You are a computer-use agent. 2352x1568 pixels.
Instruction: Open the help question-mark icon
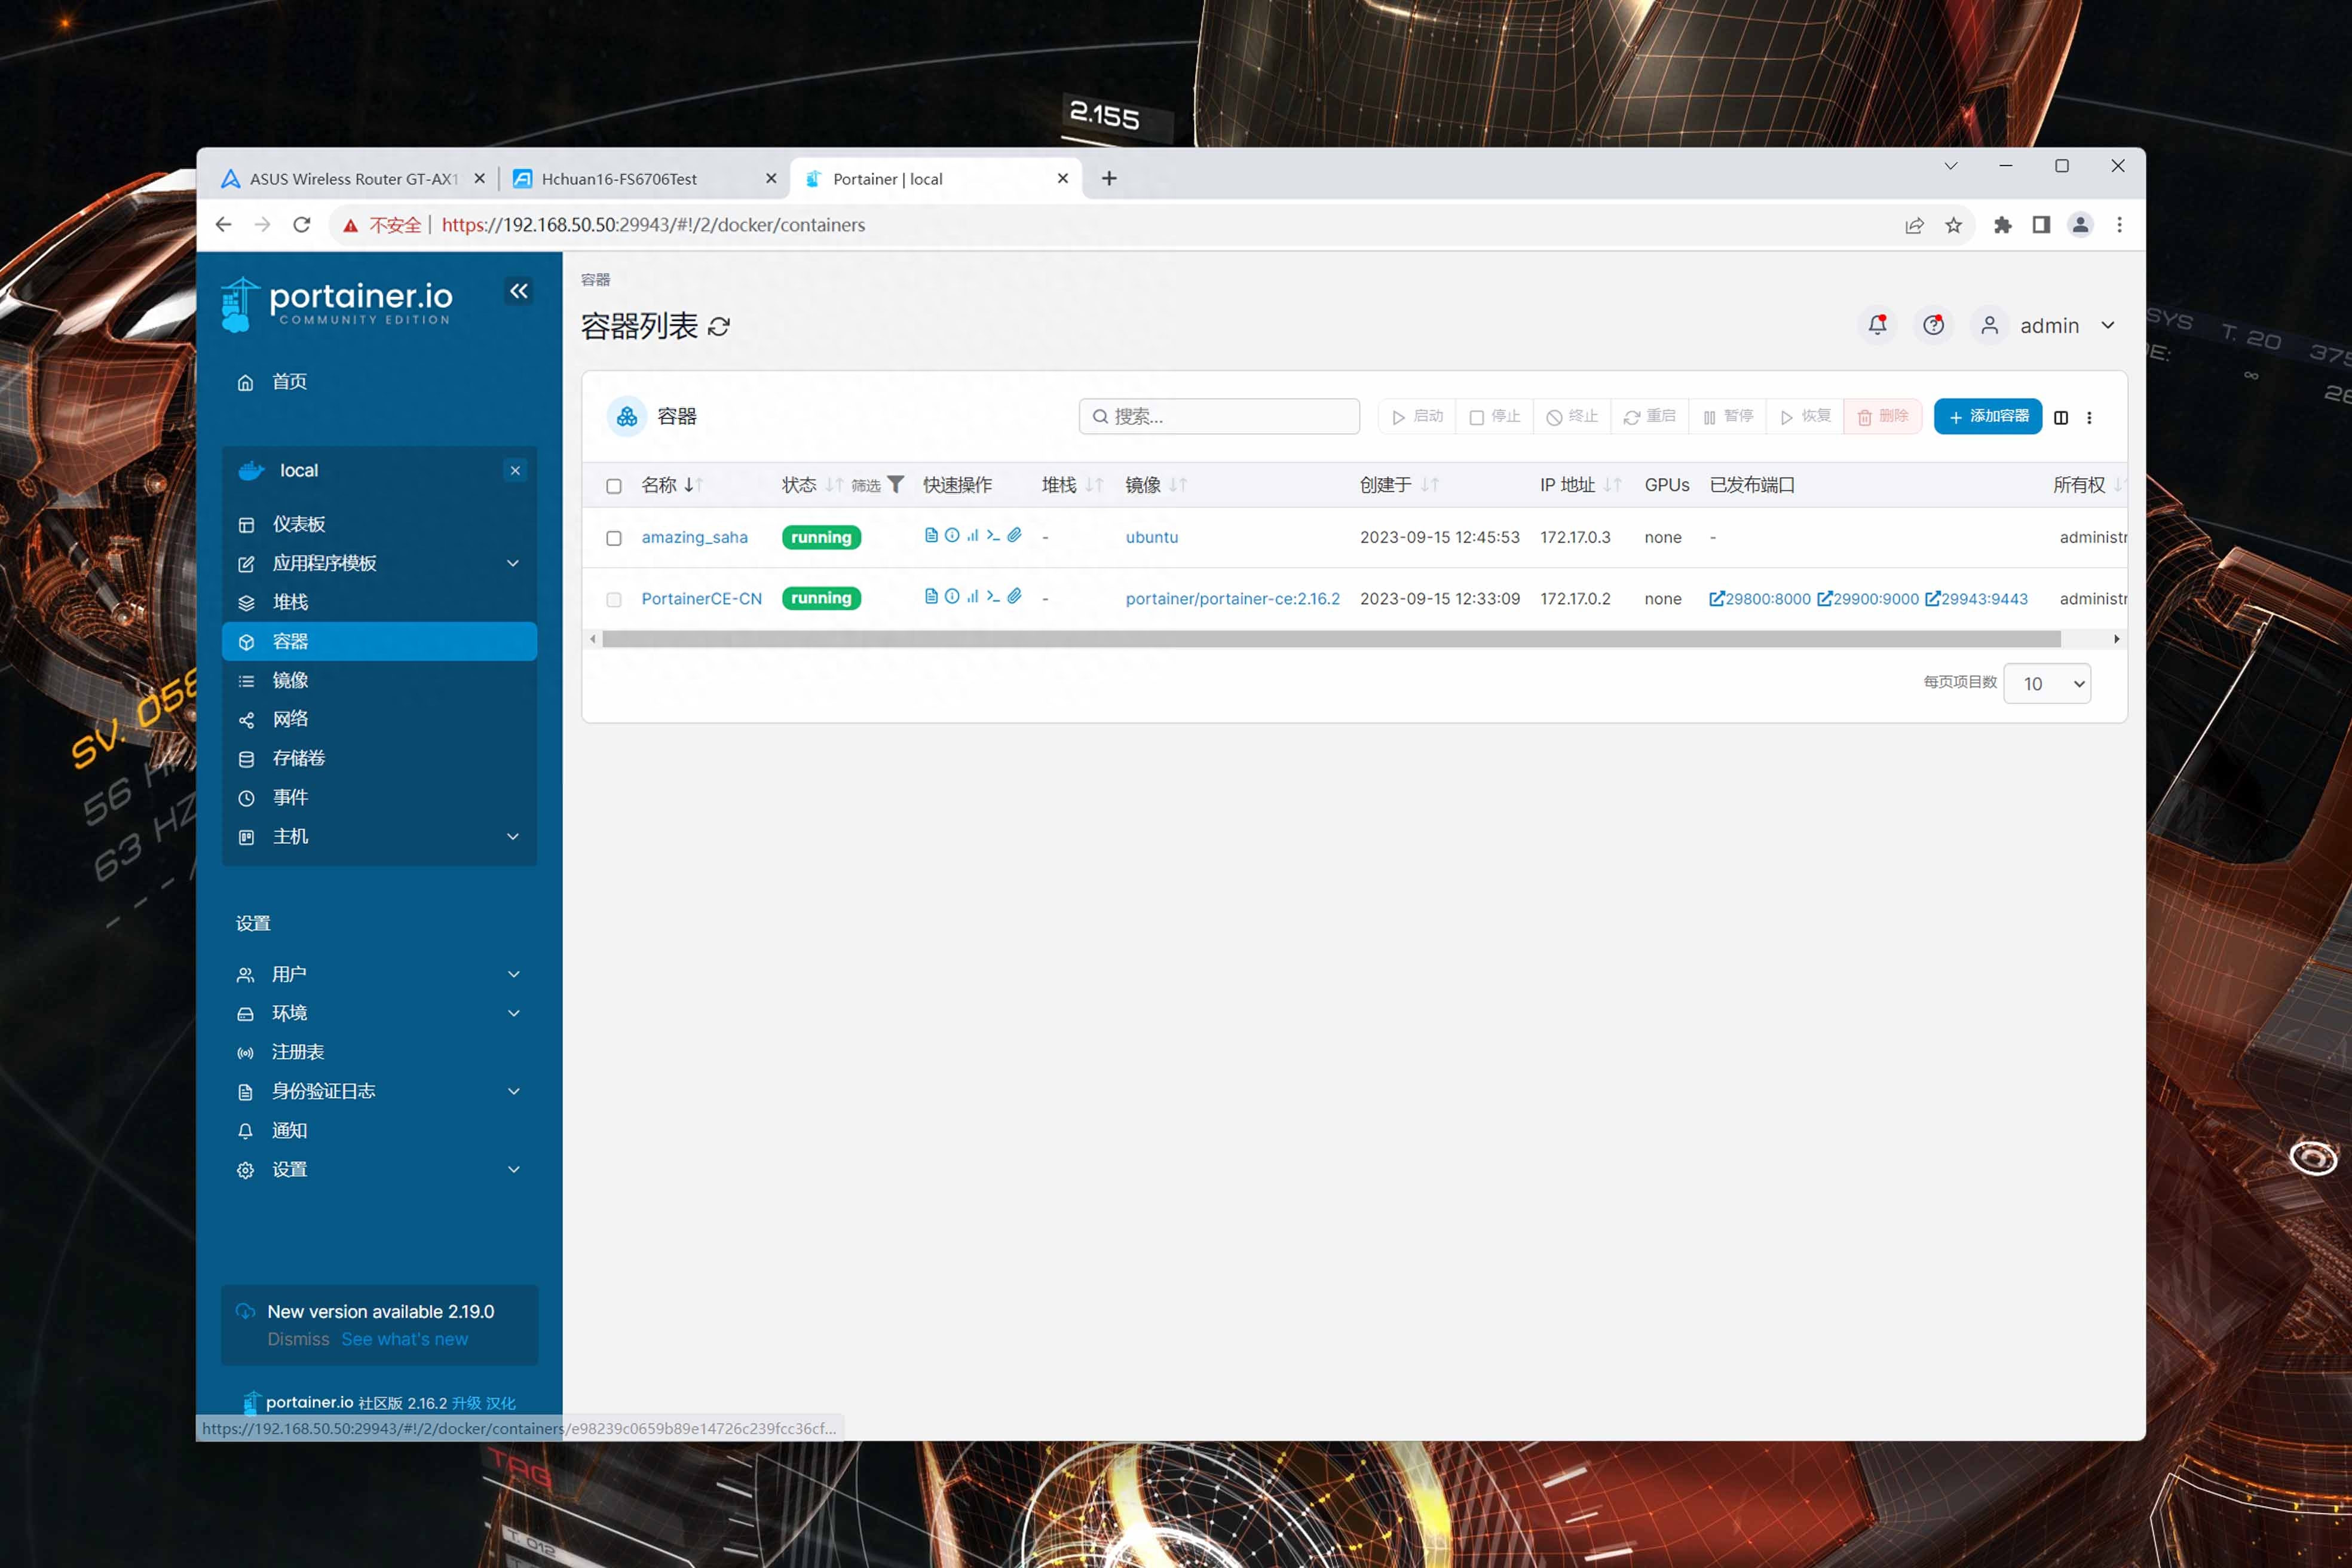(1933, 325)
